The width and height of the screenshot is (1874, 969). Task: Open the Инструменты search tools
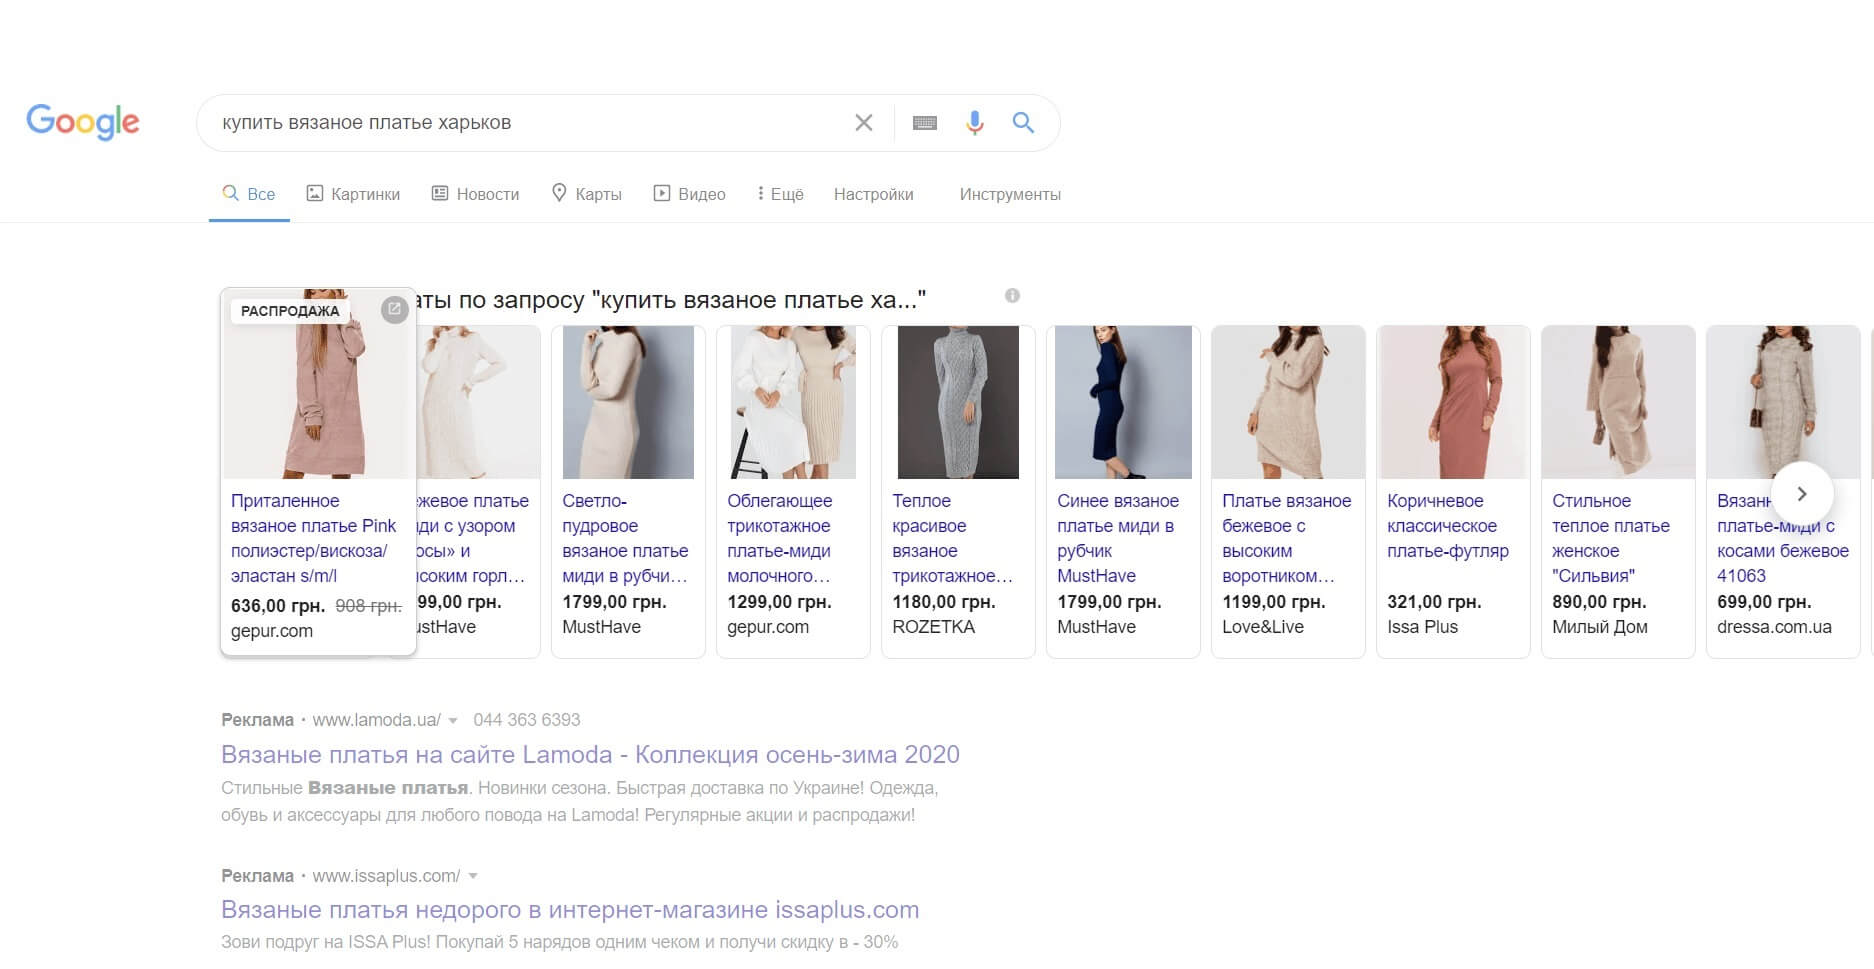coord(1010,194)
